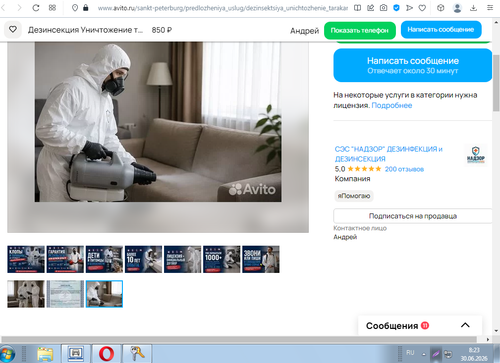Click the main disinfector photo

coord(158,122)
